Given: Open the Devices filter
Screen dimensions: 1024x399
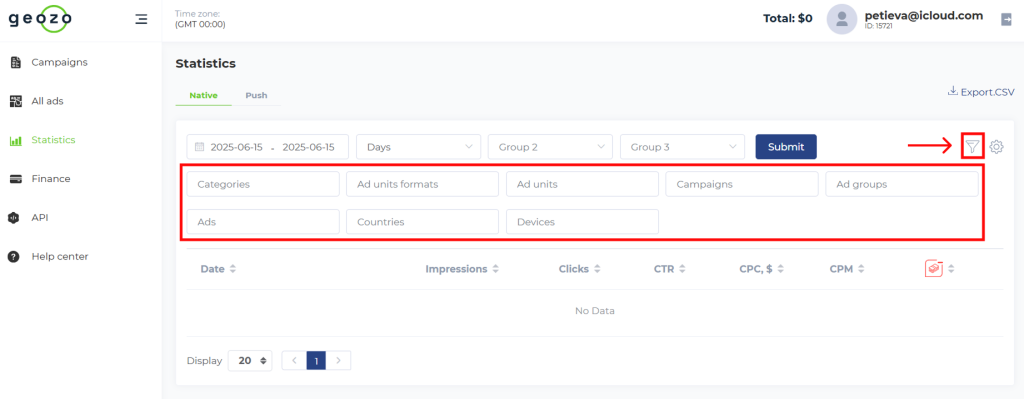Looking at the screenshot, I should 583,221.
